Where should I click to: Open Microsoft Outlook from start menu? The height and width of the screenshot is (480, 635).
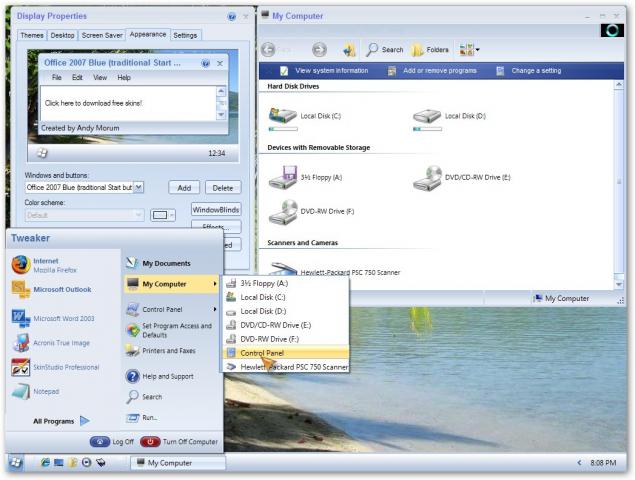(51, 290)
